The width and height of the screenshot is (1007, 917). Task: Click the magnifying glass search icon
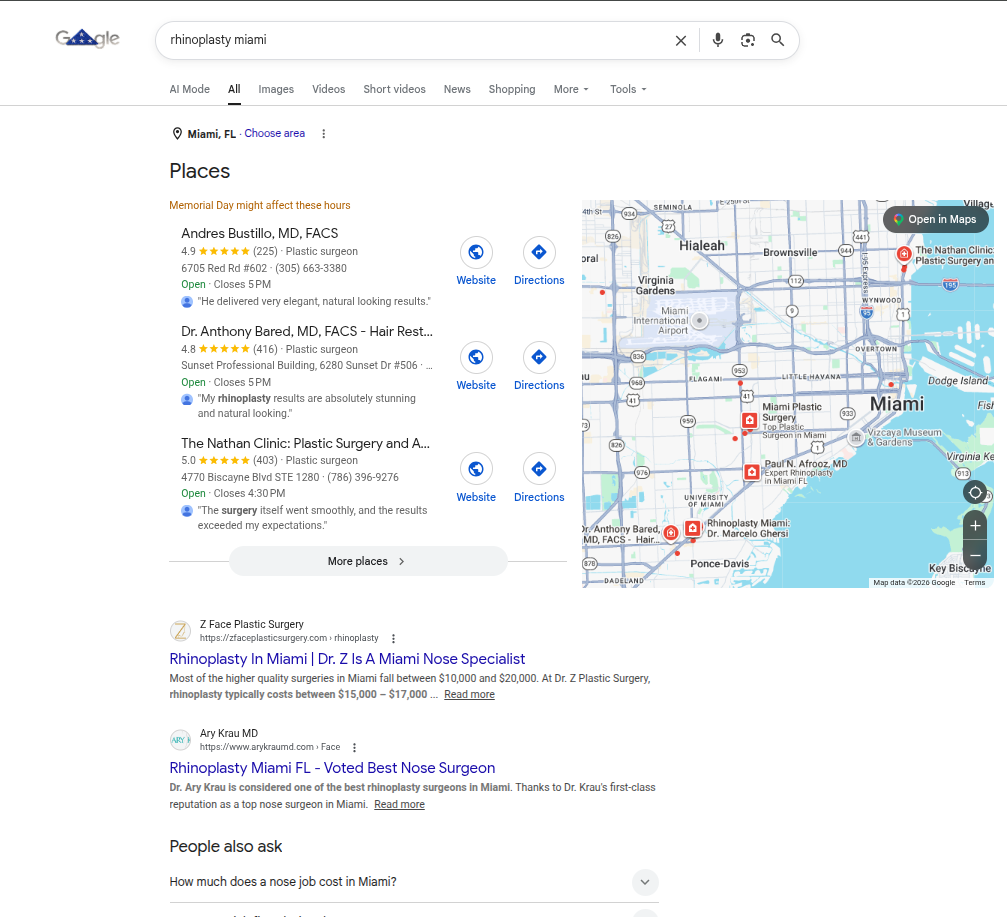[777, 40]
